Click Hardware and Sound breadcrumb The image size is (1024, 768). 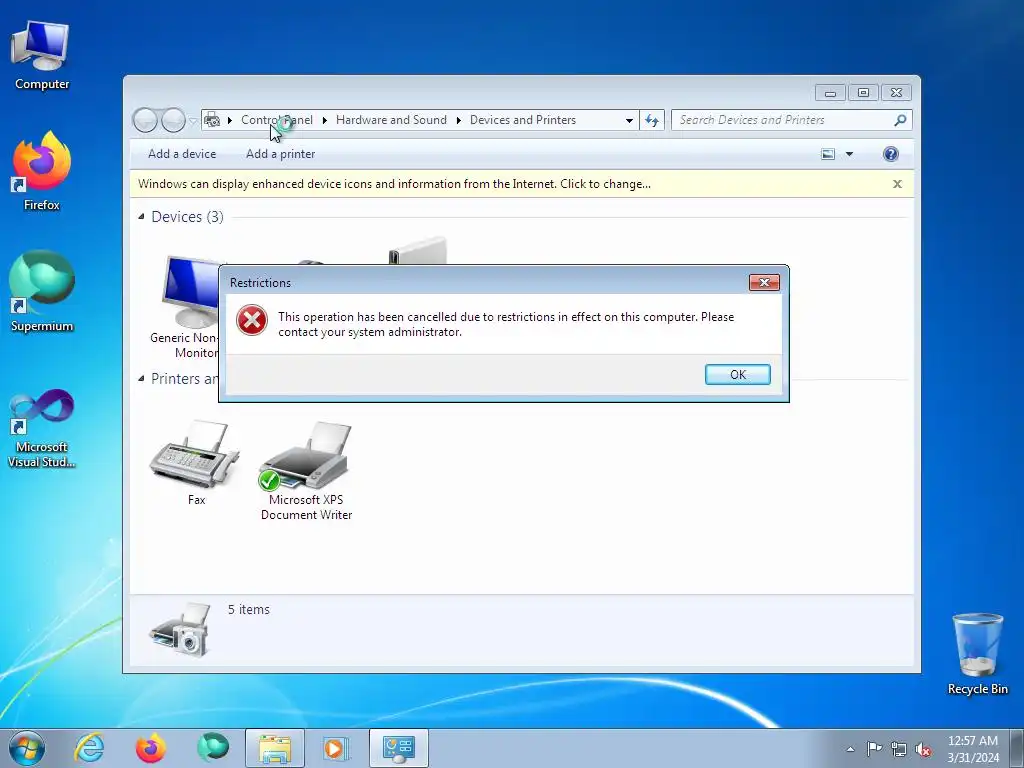pyautogui.click(x=391, y=120)
